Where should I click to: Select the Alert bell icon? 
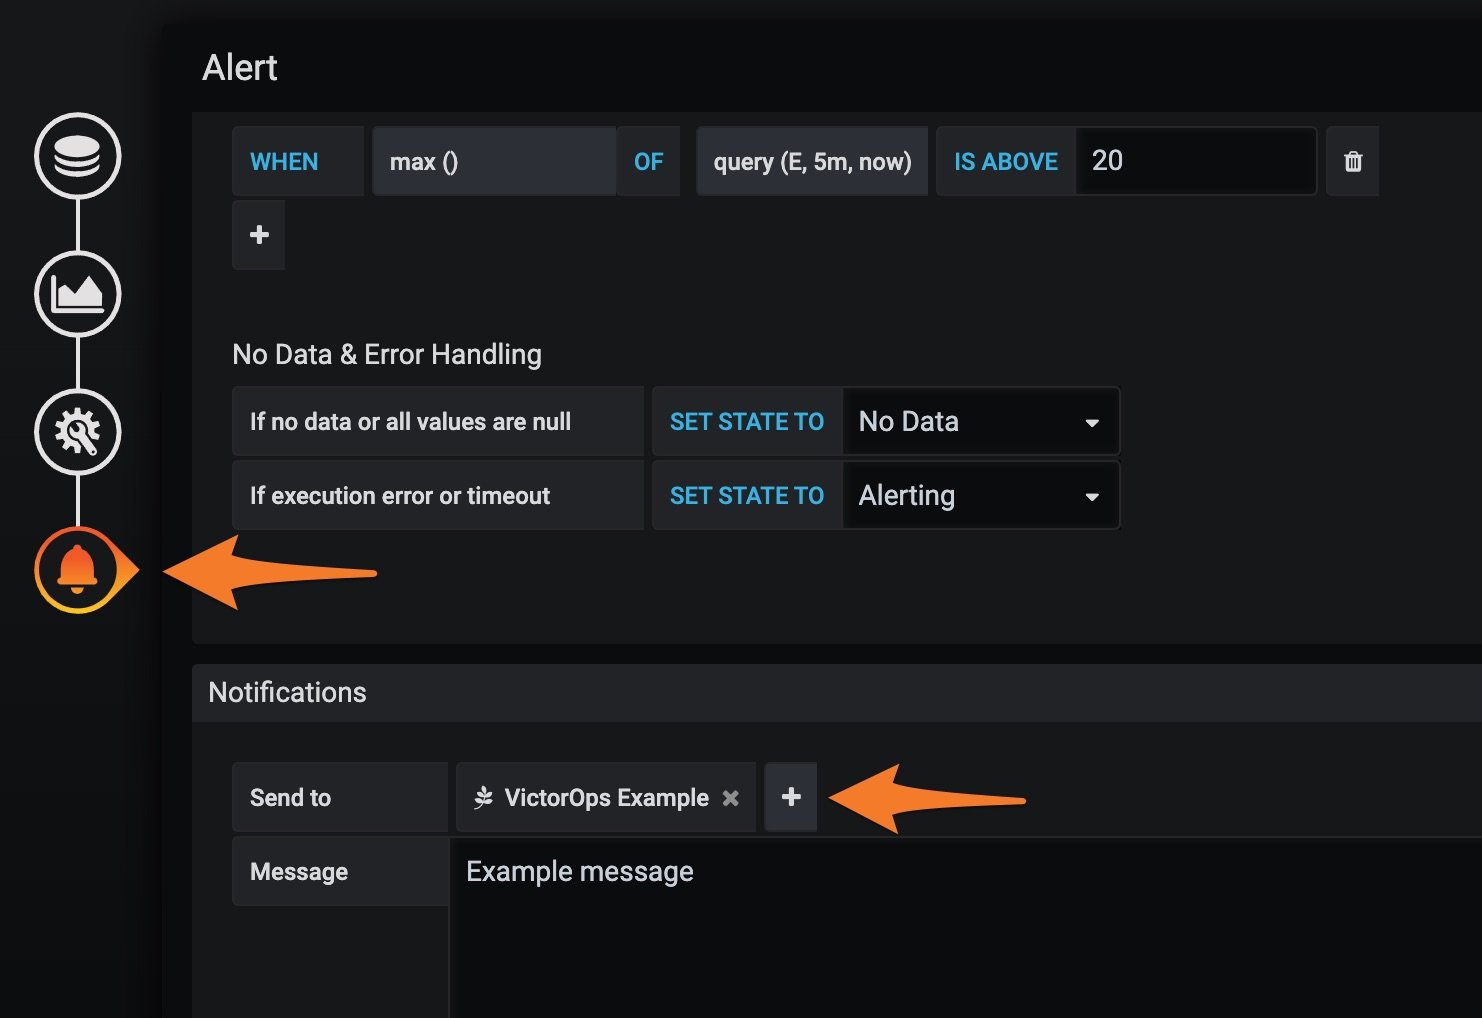pyautogui.click(x=78, y=570)
